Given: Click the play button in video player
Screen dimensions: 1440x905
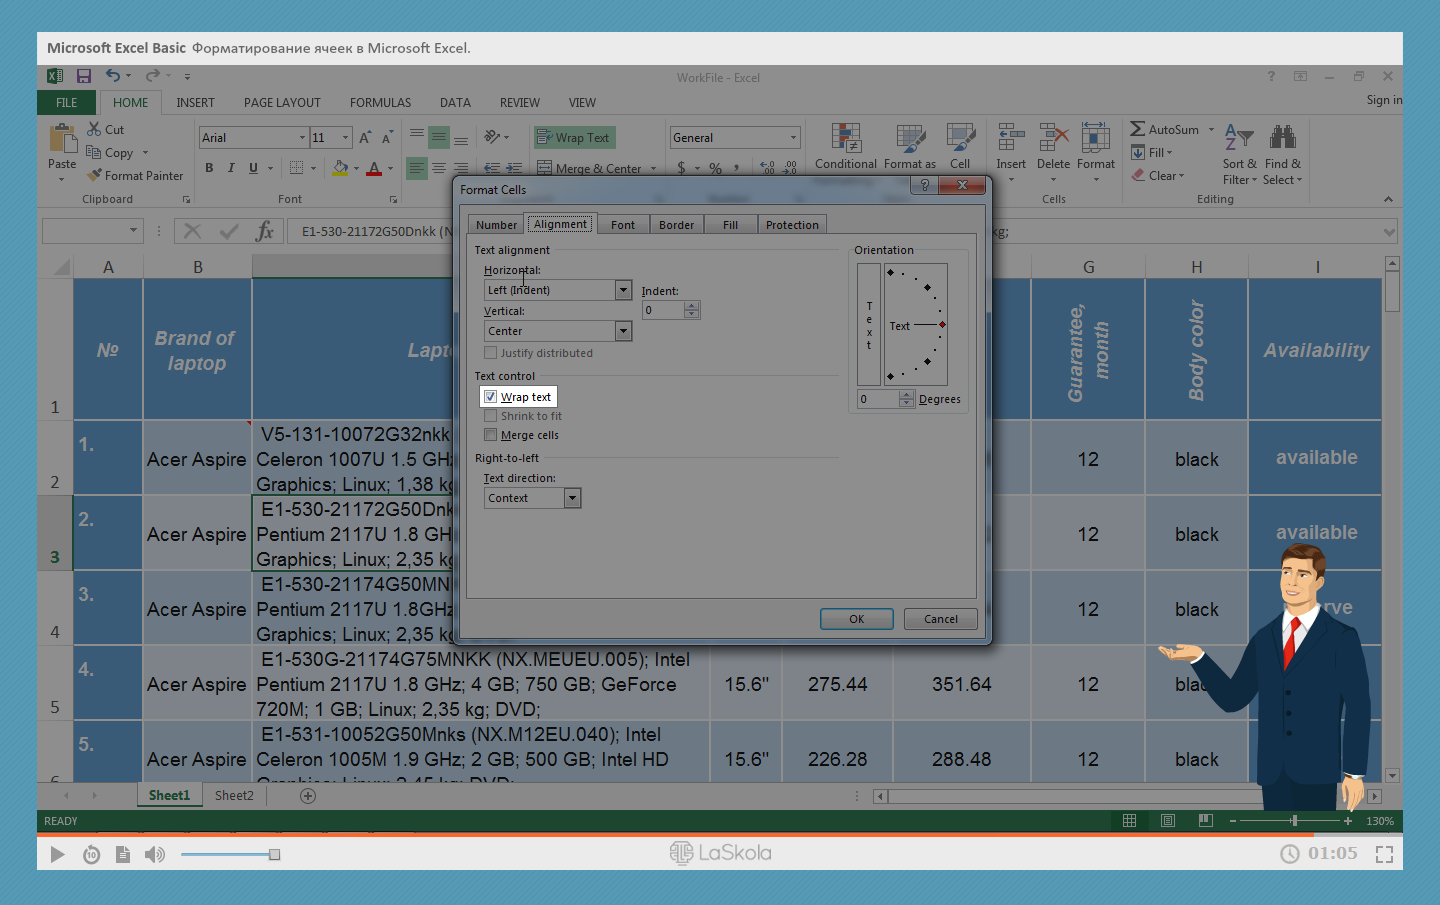Looking at the screenshot, I should tap(57, 854).
